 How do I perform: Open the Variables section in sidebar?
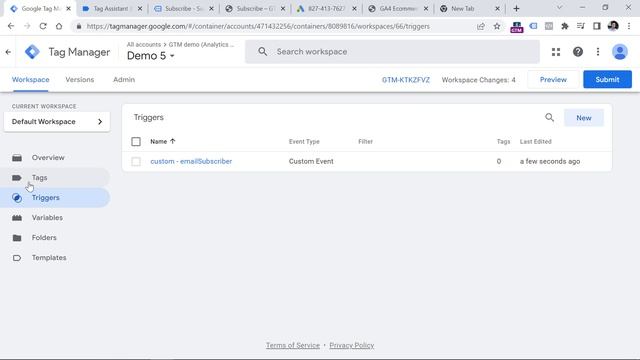click(47, 218)
